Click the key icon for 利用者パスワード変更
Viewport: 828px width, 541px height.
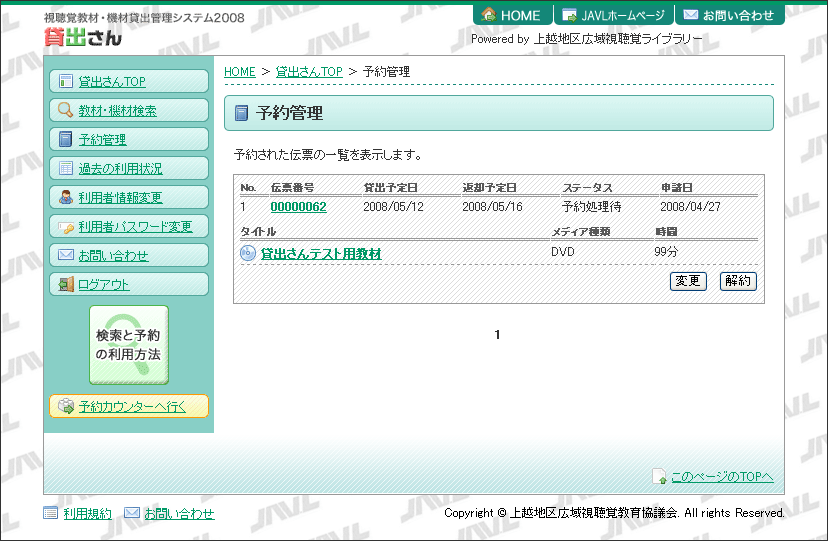point(66,227)
